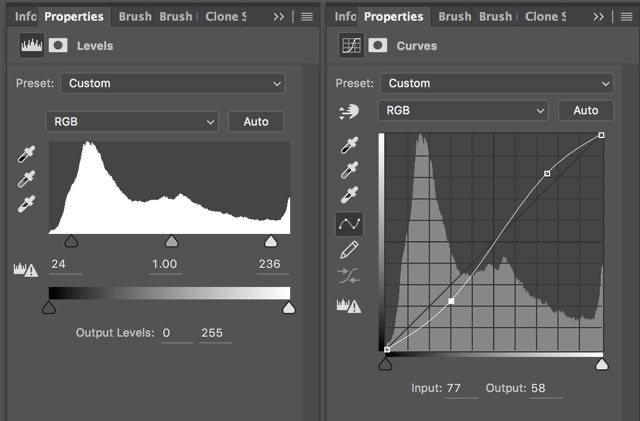The height and width of the screenshot is (421, 640).
Task: Toggle the edit-points curve mode button
Action: [x=349, y=224]
